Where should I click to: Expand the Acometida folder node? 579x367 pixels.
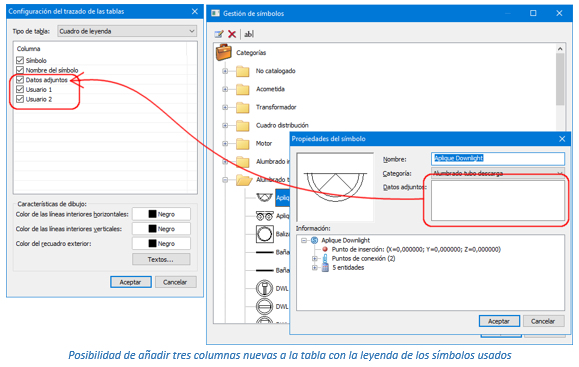coord(225,89)
